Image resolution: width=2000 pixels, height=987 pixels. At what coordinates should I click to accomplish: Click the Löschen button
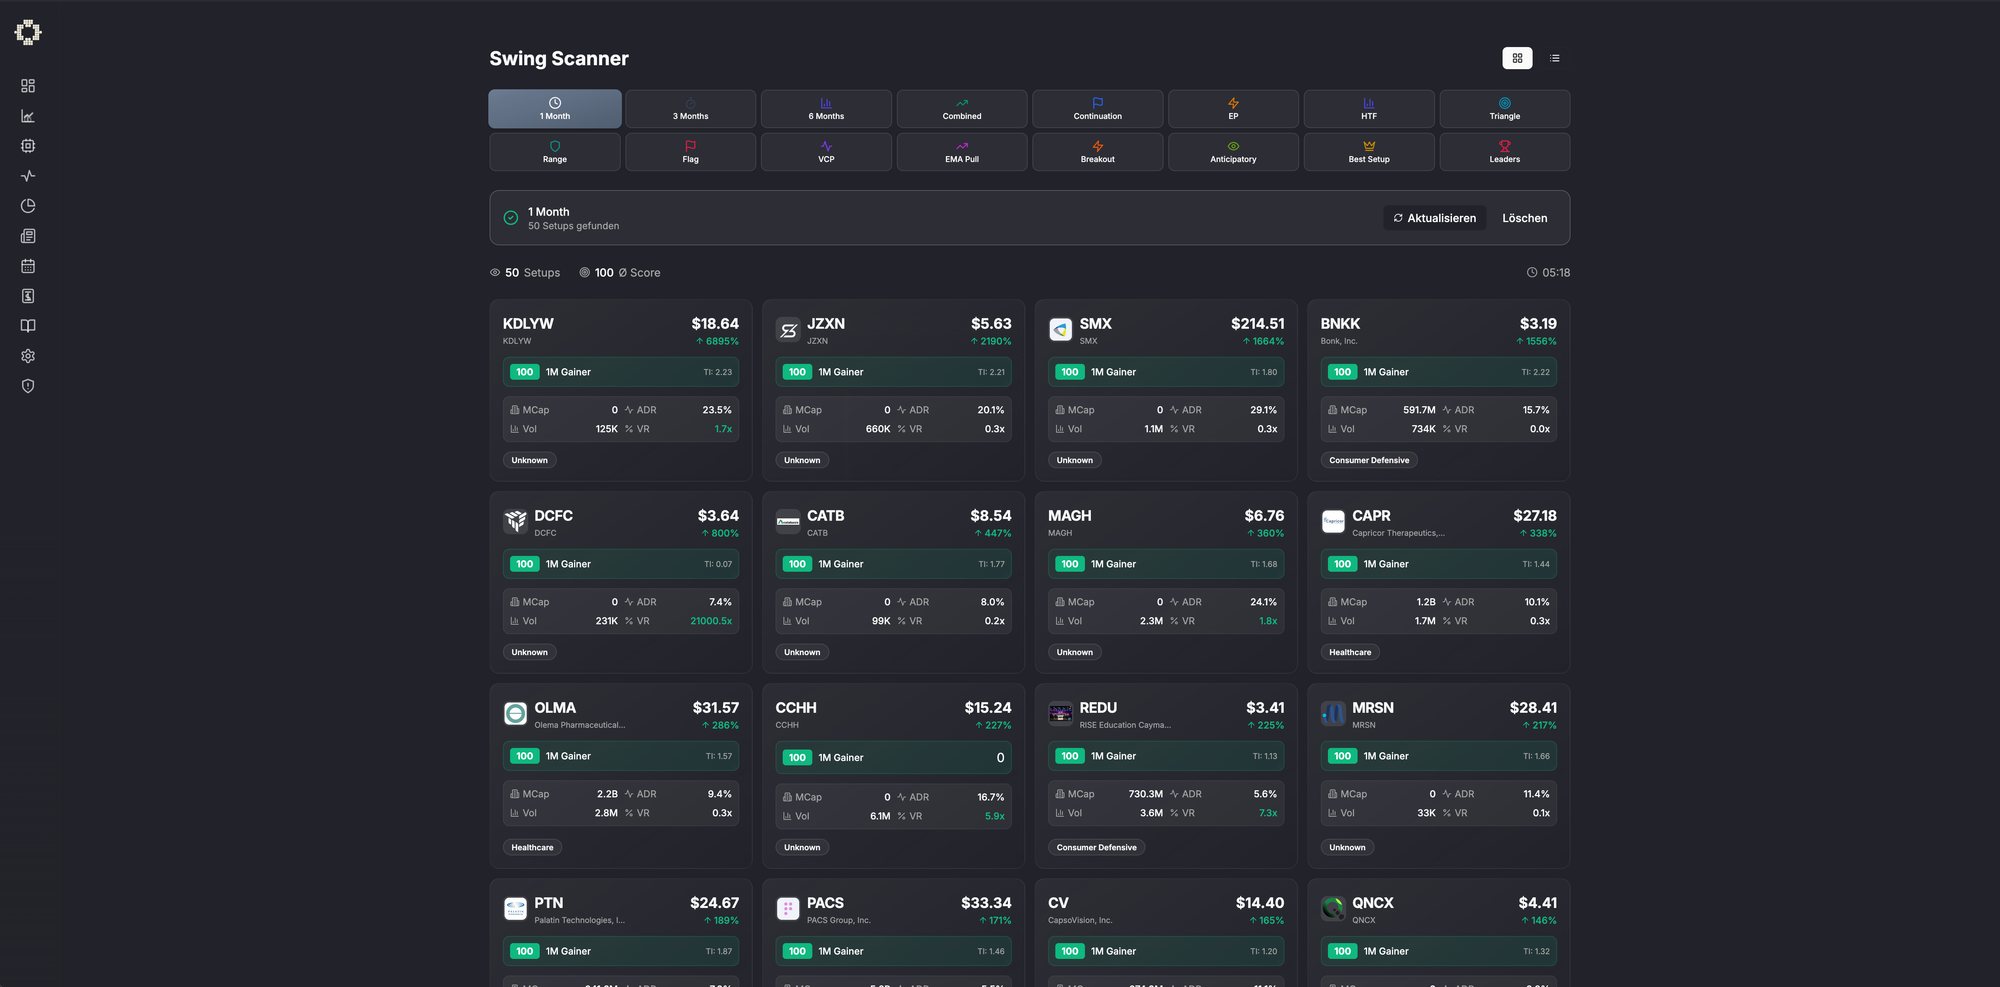[x=1524, y=218]
